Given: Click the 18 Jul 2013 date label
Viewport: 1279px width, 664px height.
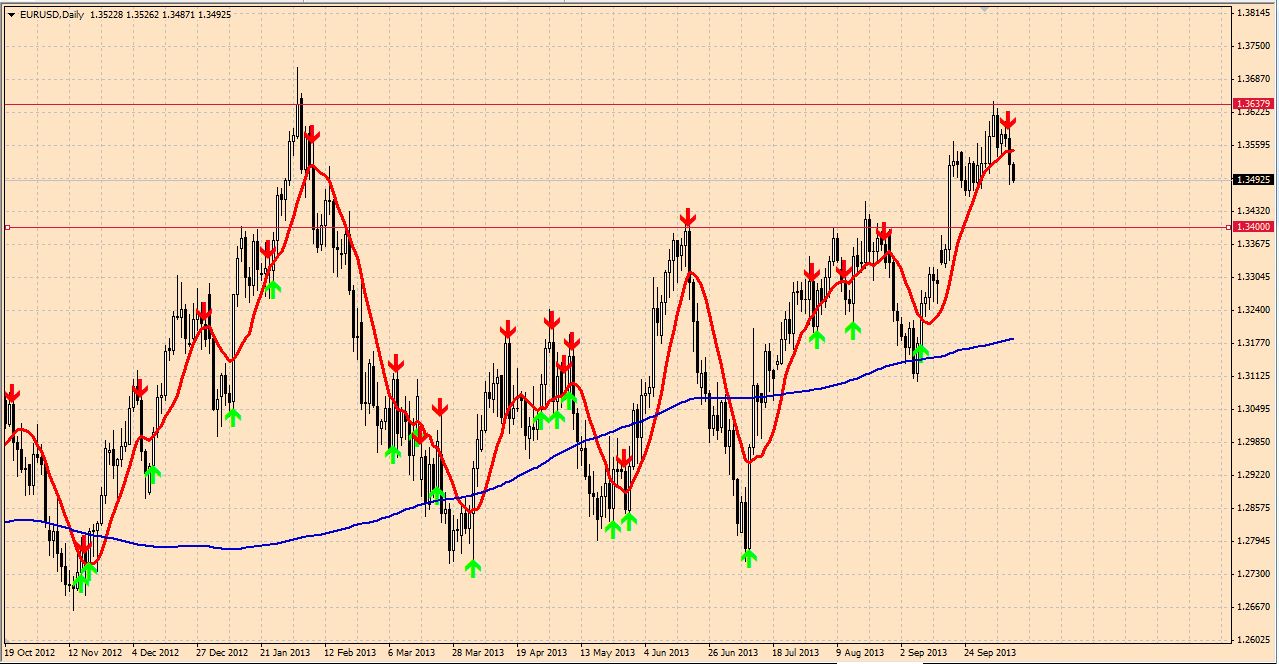Looking at the screenshot, I should pyautogui.click(x=797, y=653).
